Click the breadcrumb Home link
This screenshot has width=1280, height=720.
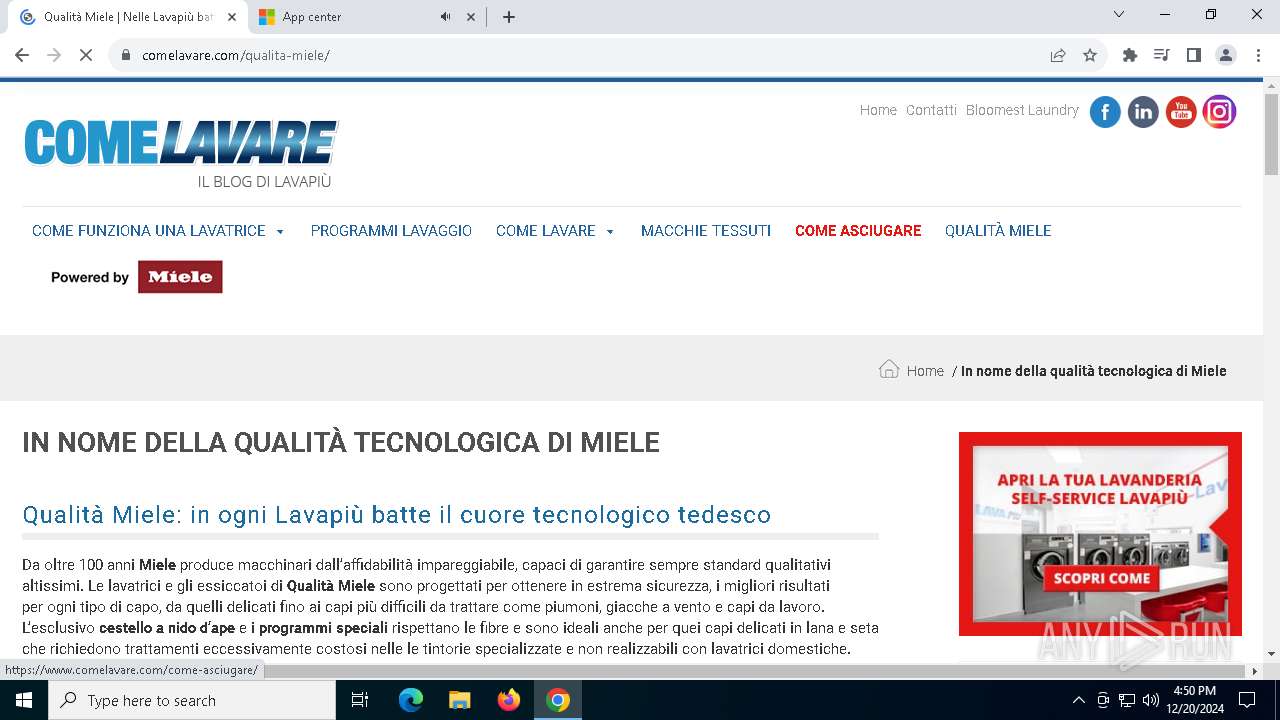click(x=925, y=371)
